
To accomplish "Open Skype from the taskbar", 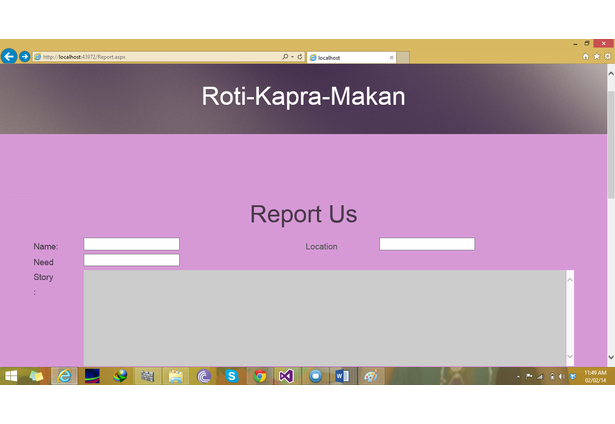I will 232,376.
